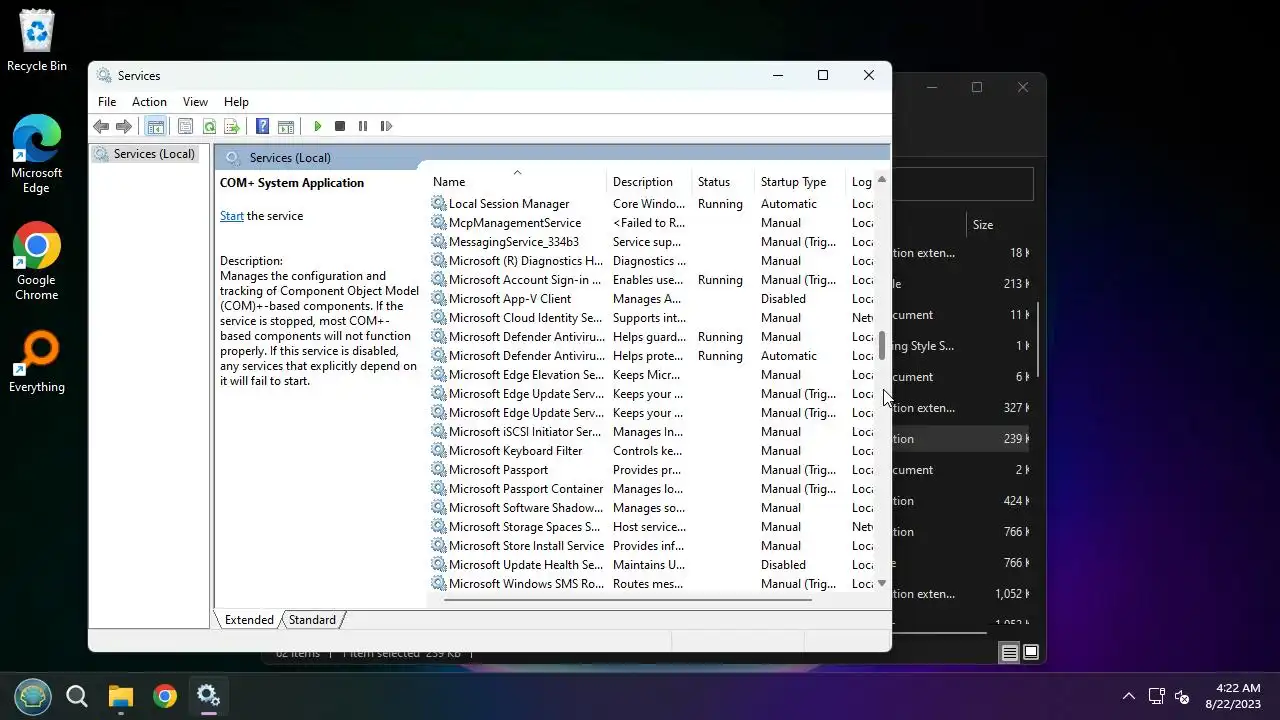Open File Explorer from taskbar
The image size is (1280, 720).
121,696
